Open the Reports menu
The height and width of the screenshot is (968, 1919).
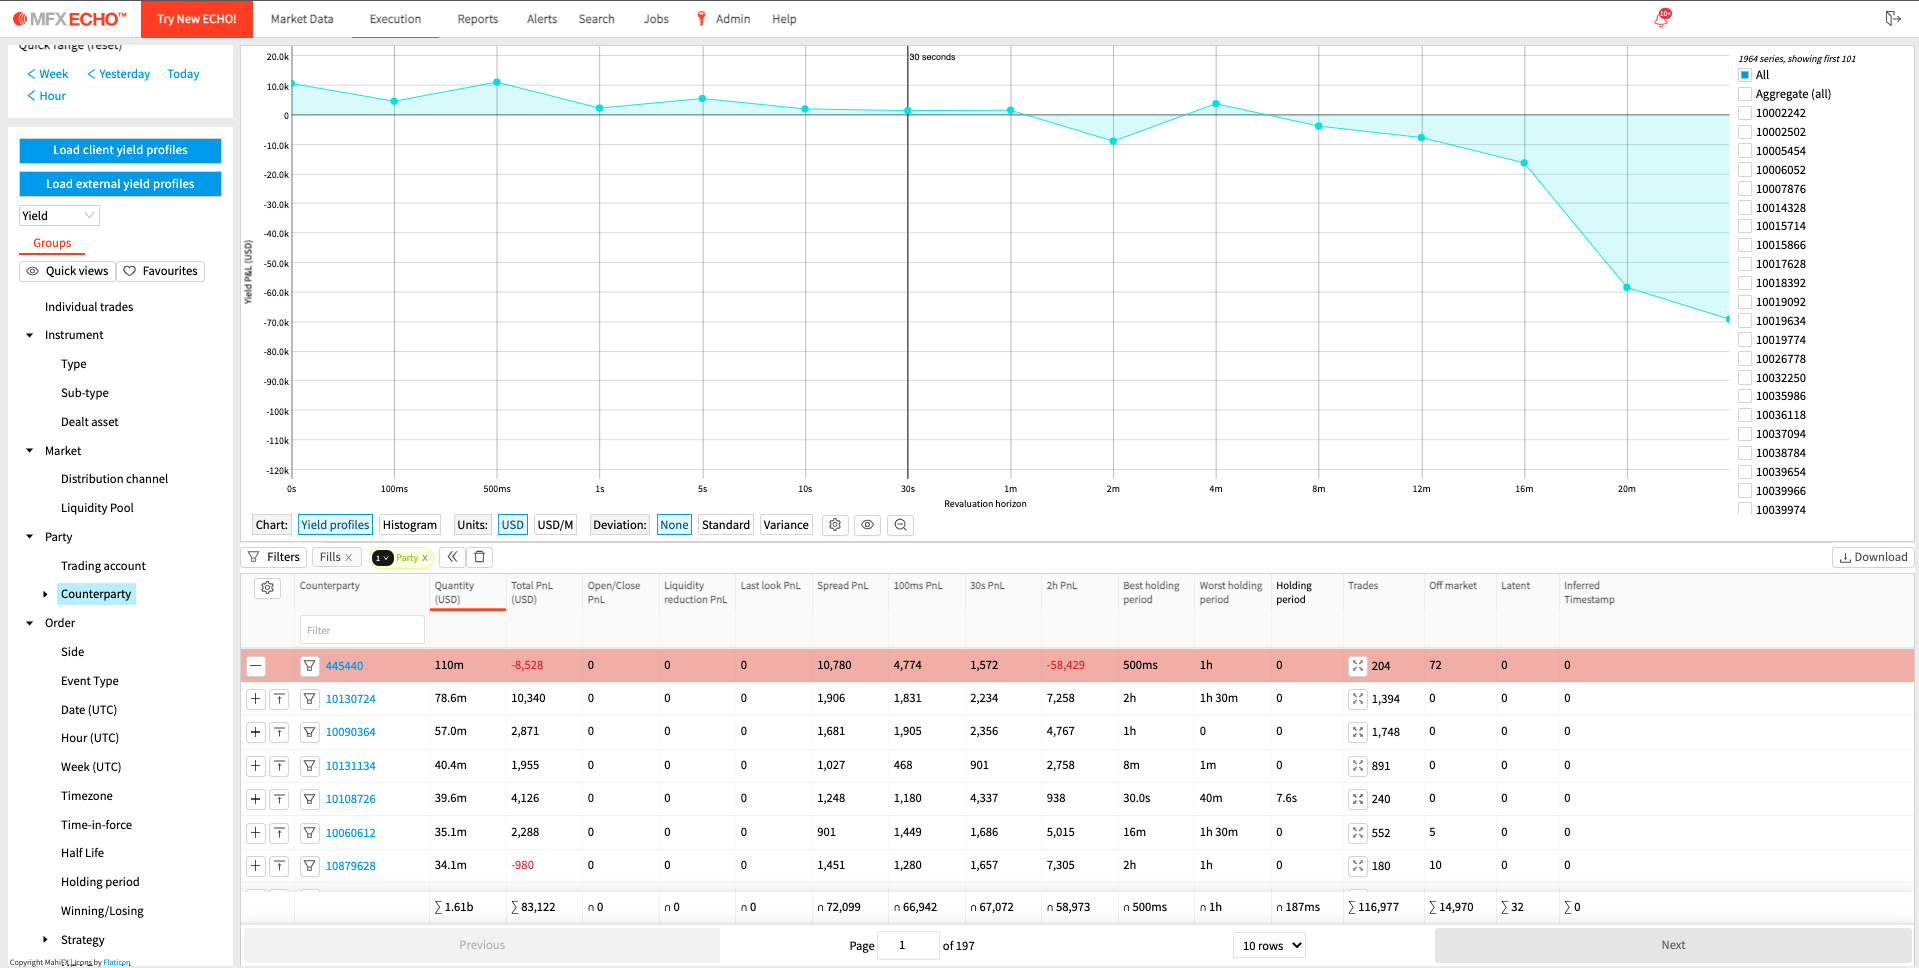477,19
